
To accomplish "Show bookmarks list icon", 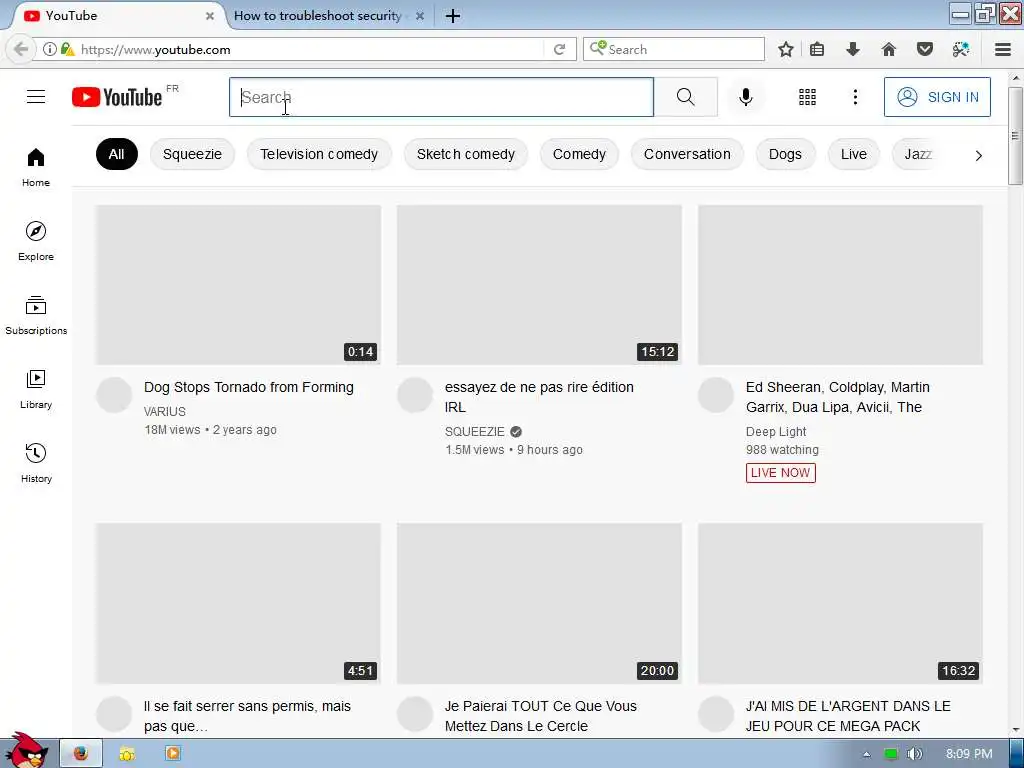I will pyautogui.click(x=817, y=49).
